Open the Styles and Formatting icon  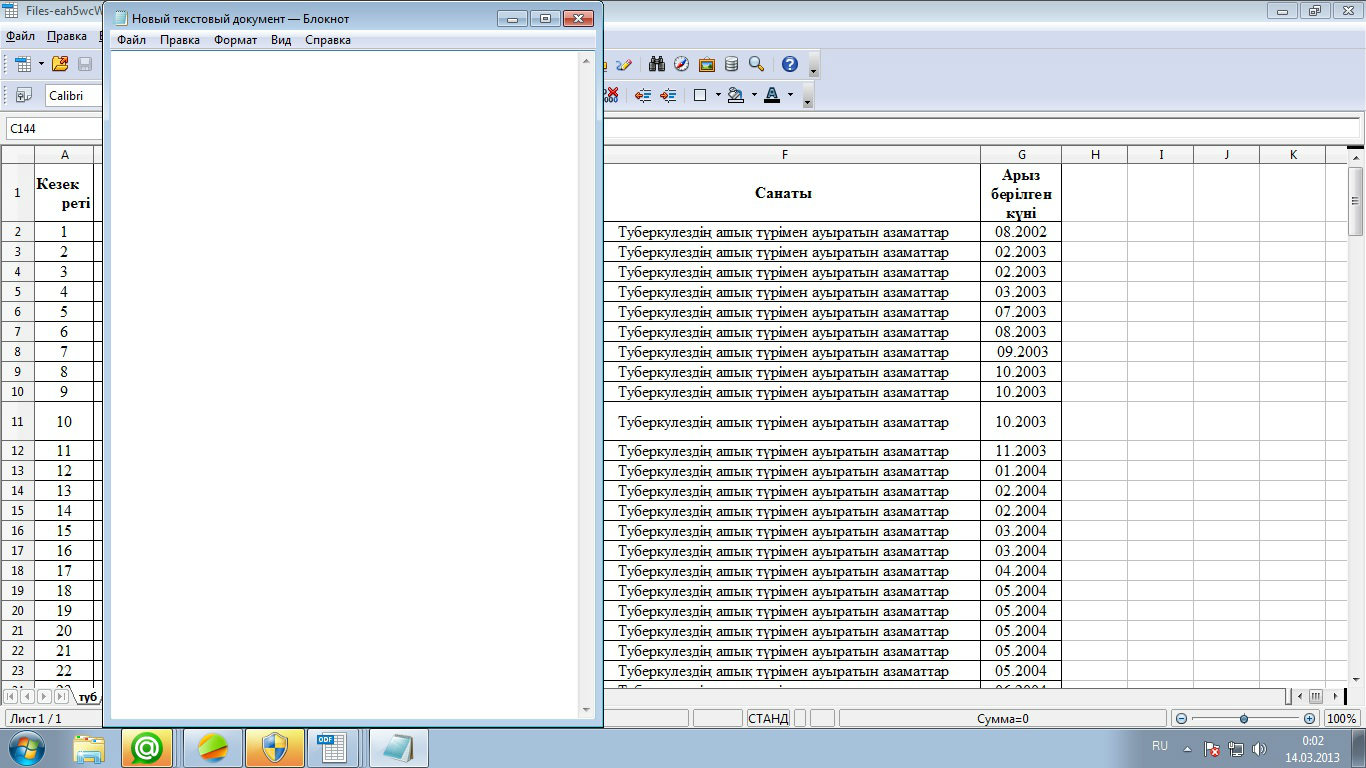[x=23, y=95]
